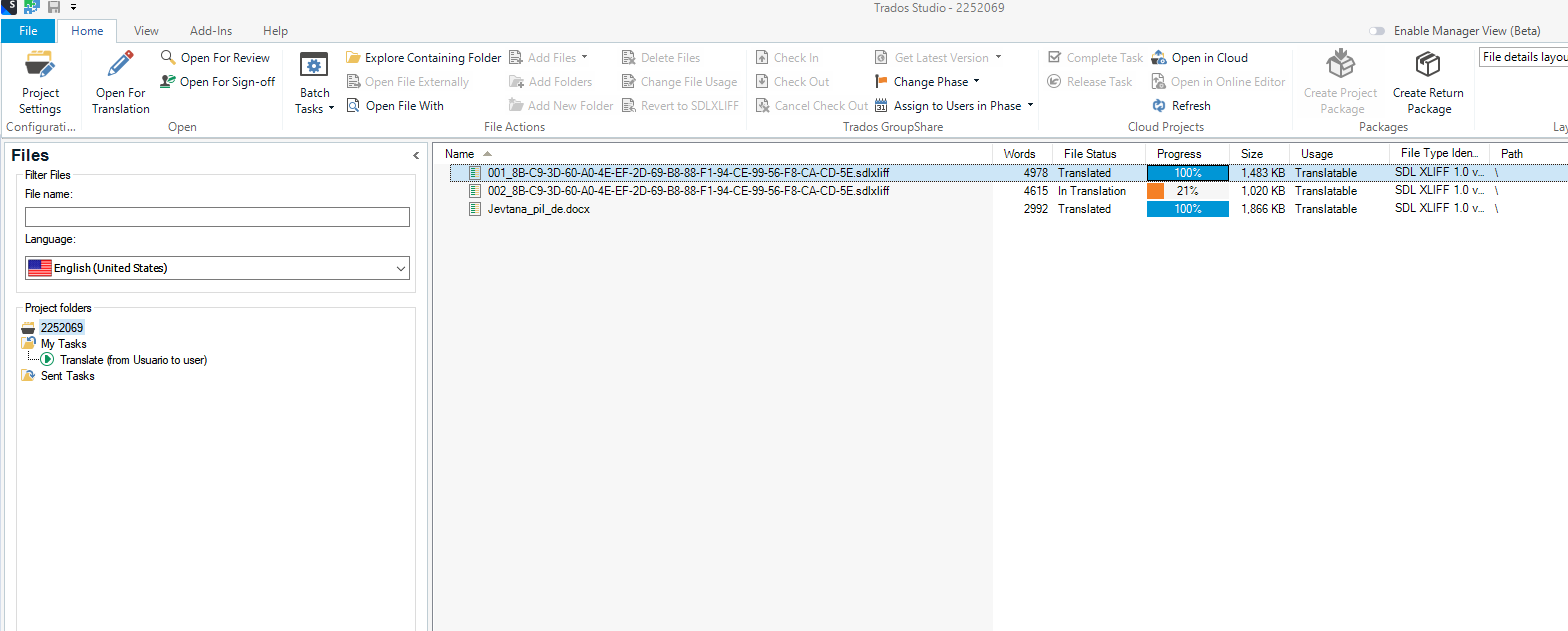Viewport: 1568px width, 631px height.
Task: Sort by File Type Identifier column
Action: click(x=1438, y=154)
